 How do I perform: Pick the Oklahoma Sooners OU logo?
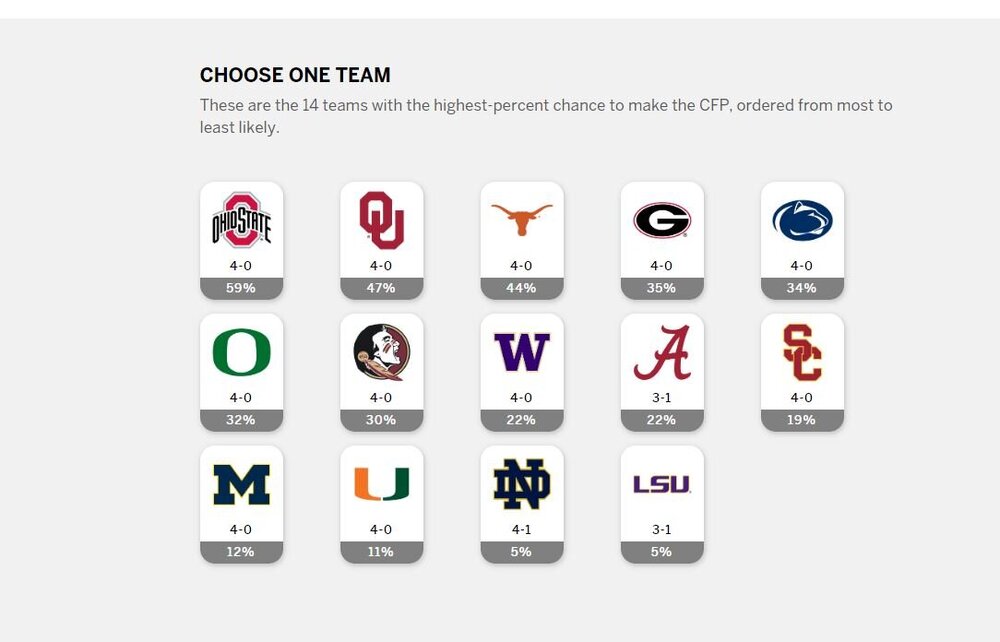pos(382,222)
